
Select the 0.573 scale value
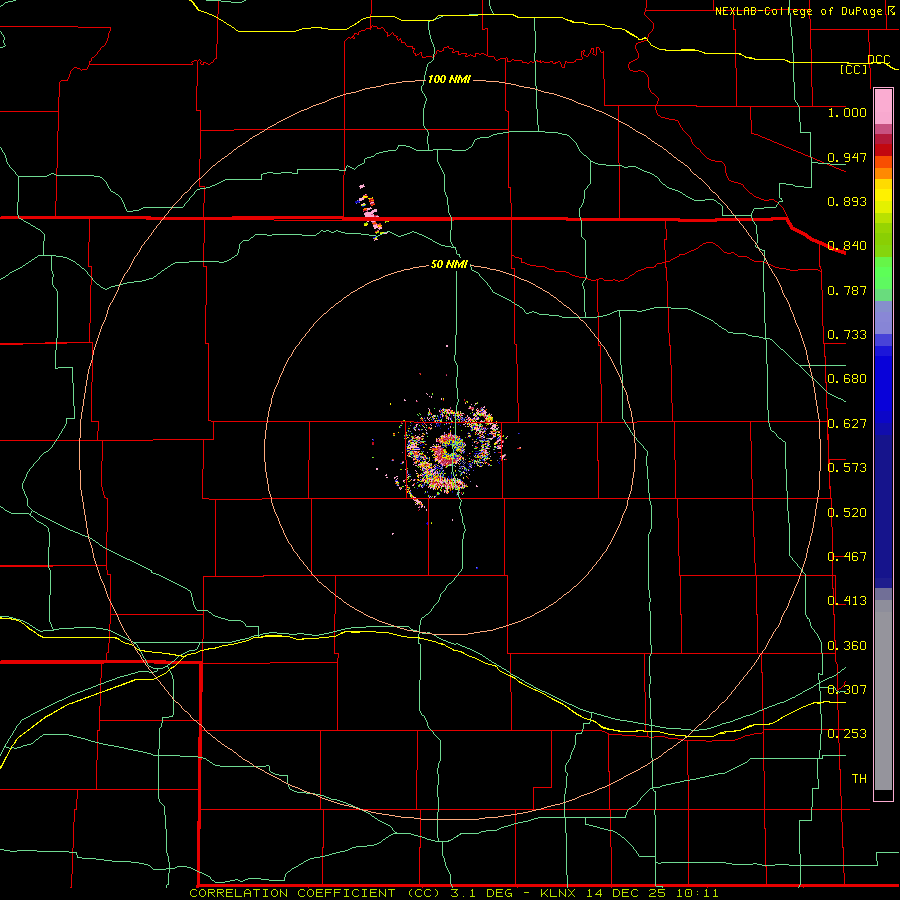pyautogui.click(x=847, y=468)
